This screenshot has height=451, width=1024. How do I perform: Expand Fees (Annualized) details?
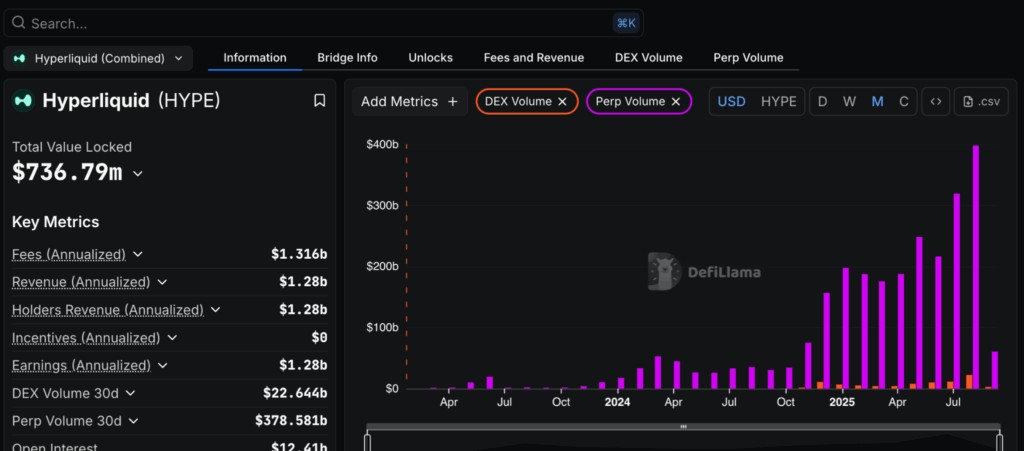138,254
